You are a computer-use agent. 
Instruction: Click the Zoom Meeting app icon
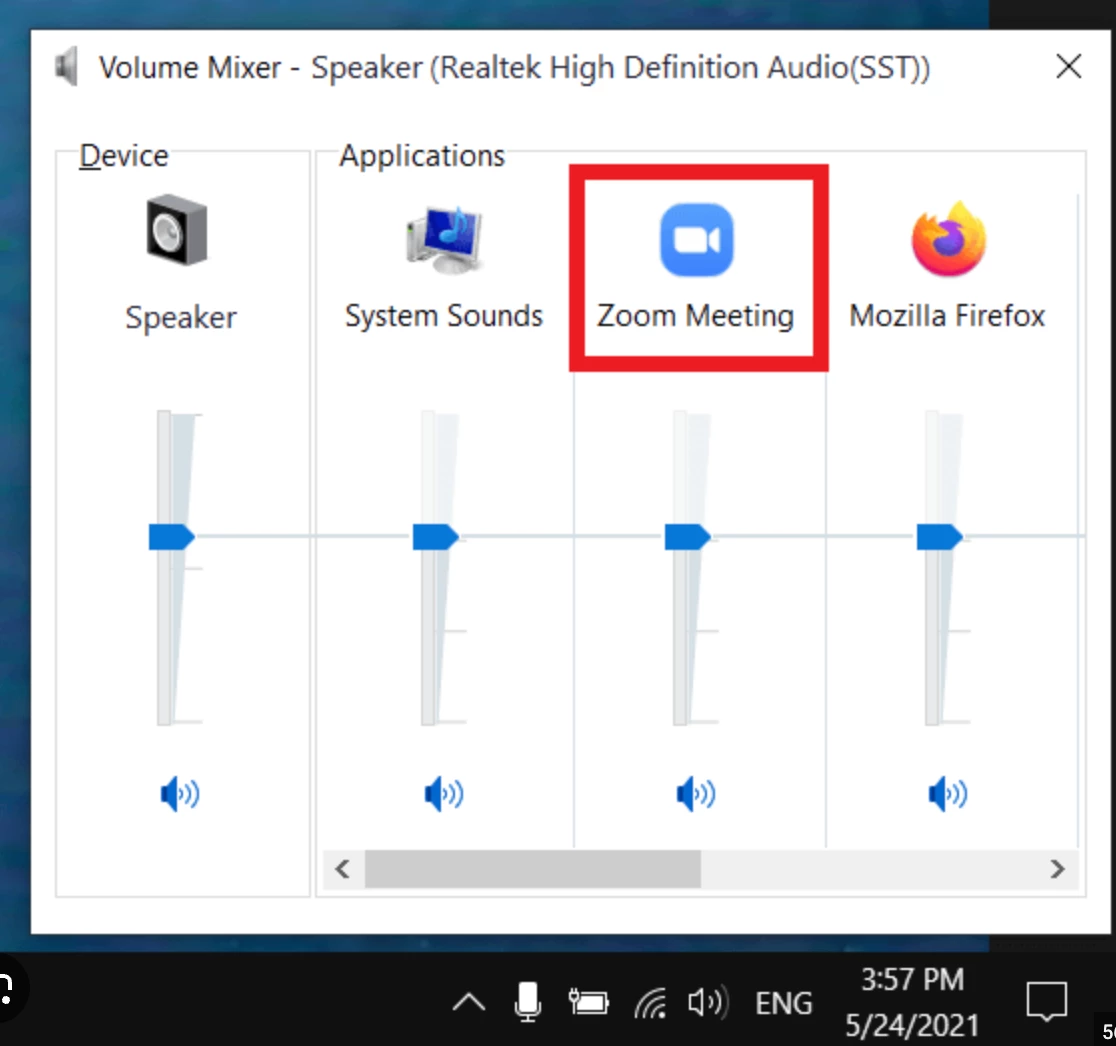[697, 240]
